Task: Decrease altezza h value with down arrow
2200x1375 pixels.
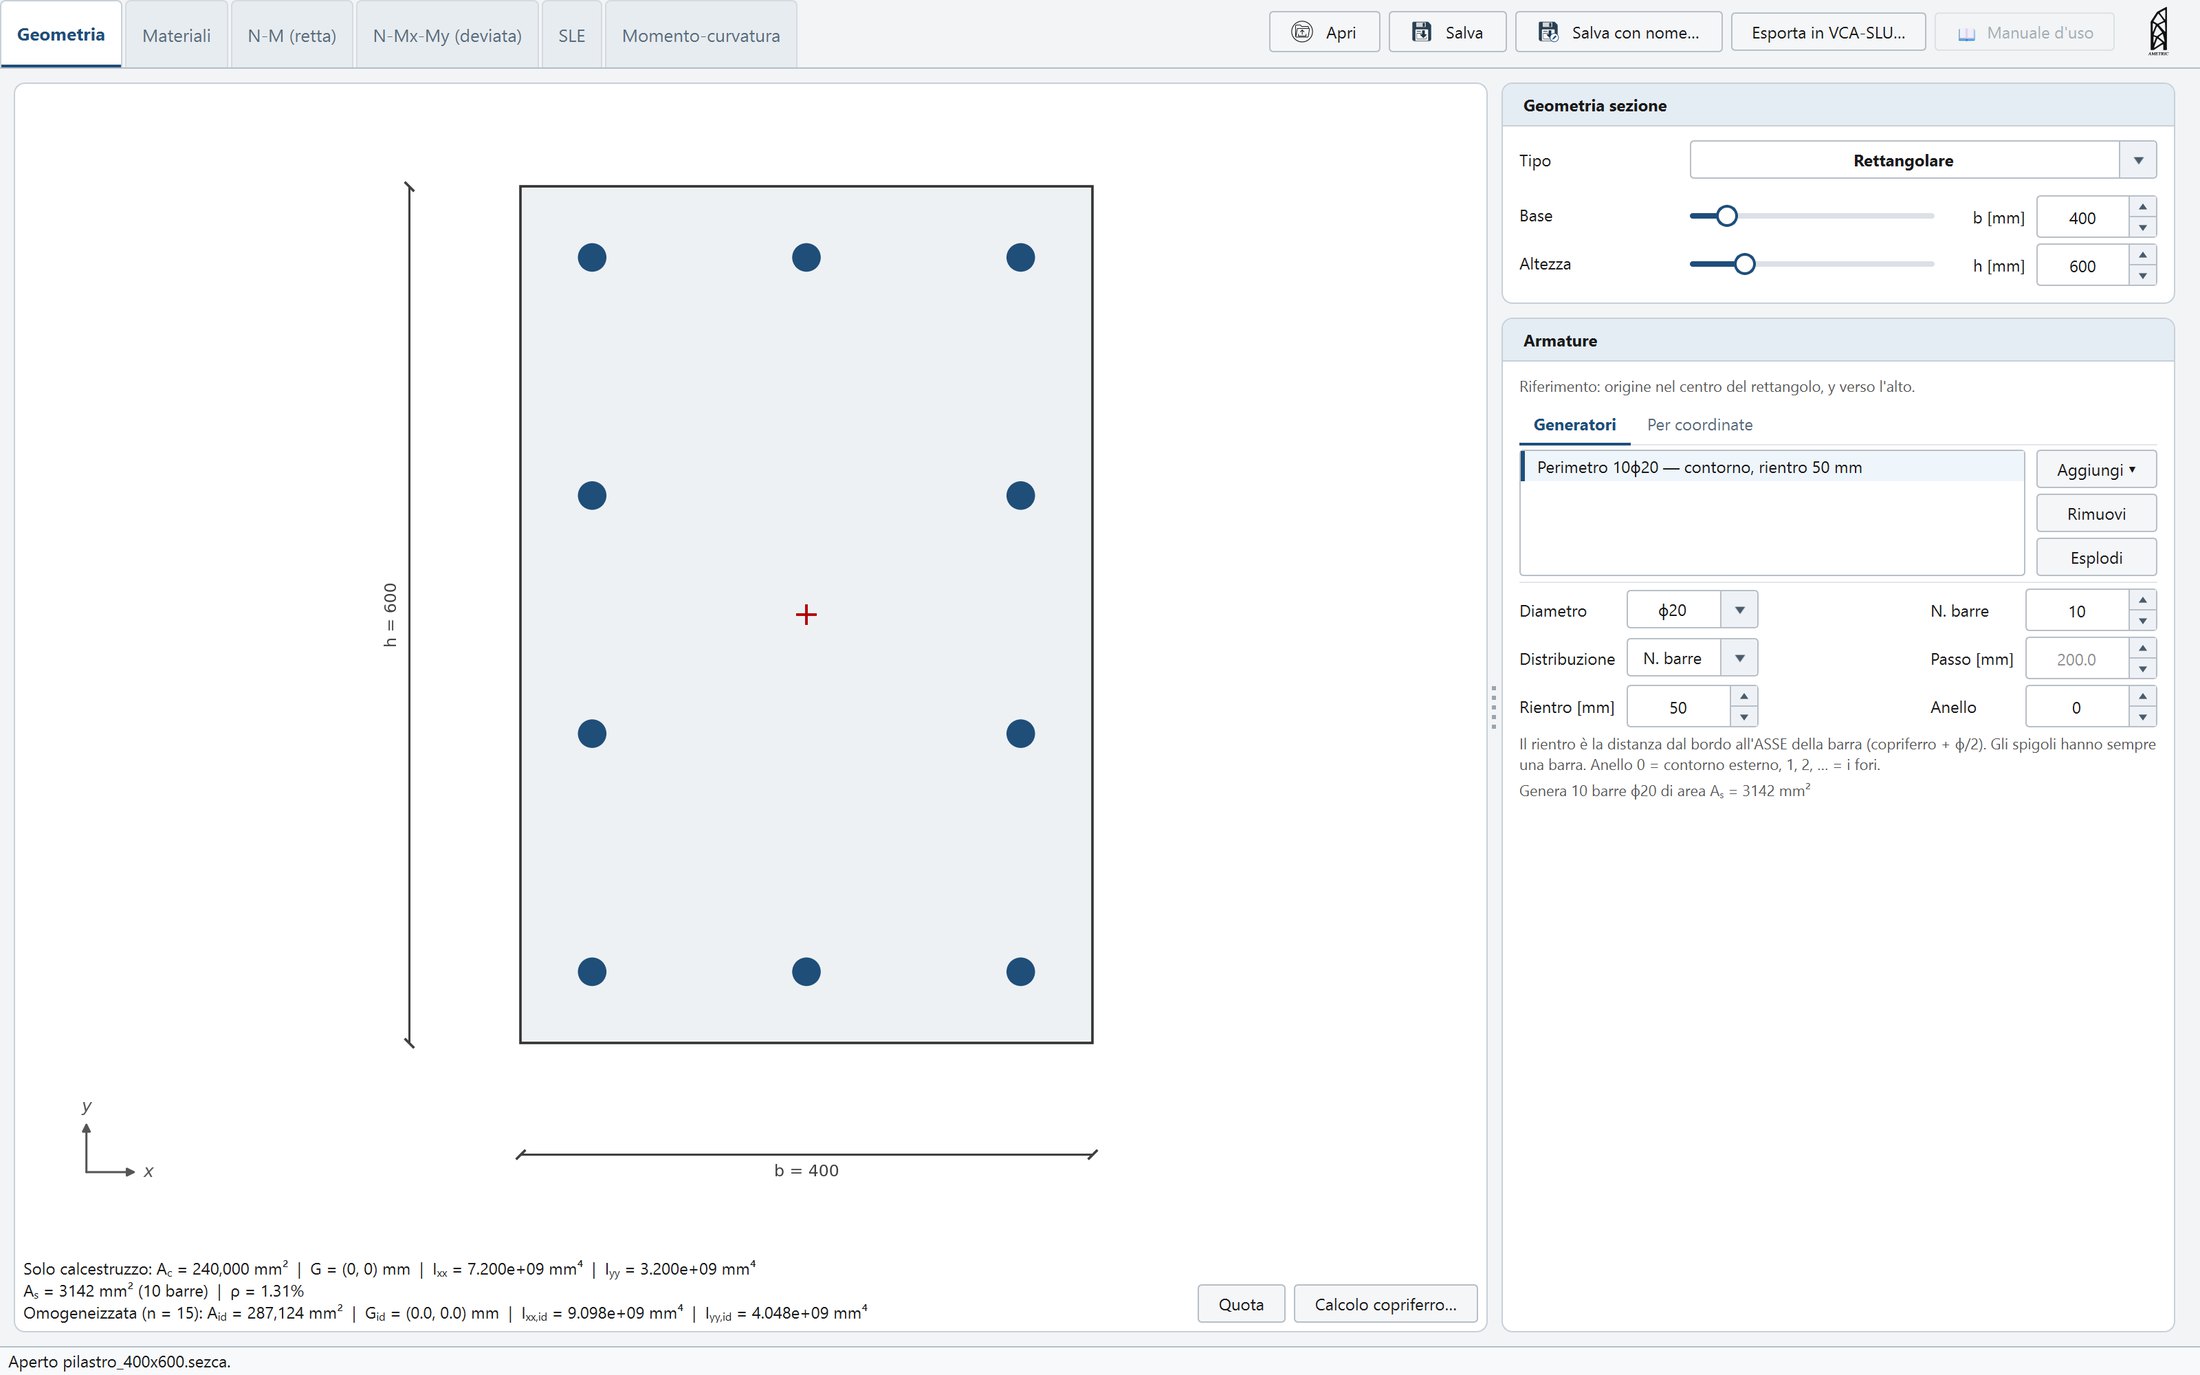Action: pyautogui.click(x=2143, y=276)
